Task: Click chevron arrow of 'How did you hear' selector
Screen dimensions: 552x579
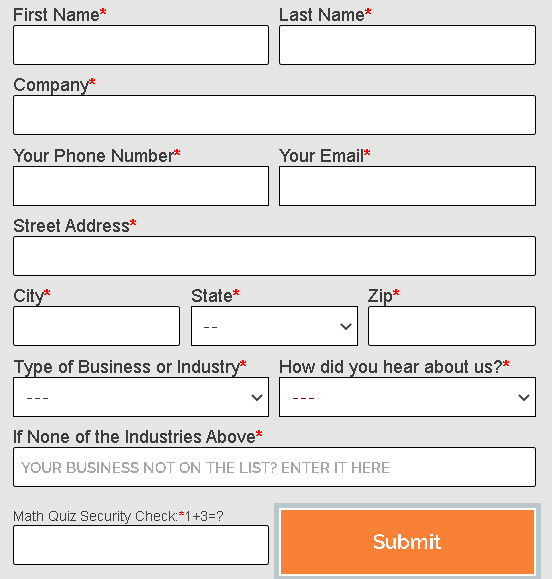Action: tap(524, 397)
